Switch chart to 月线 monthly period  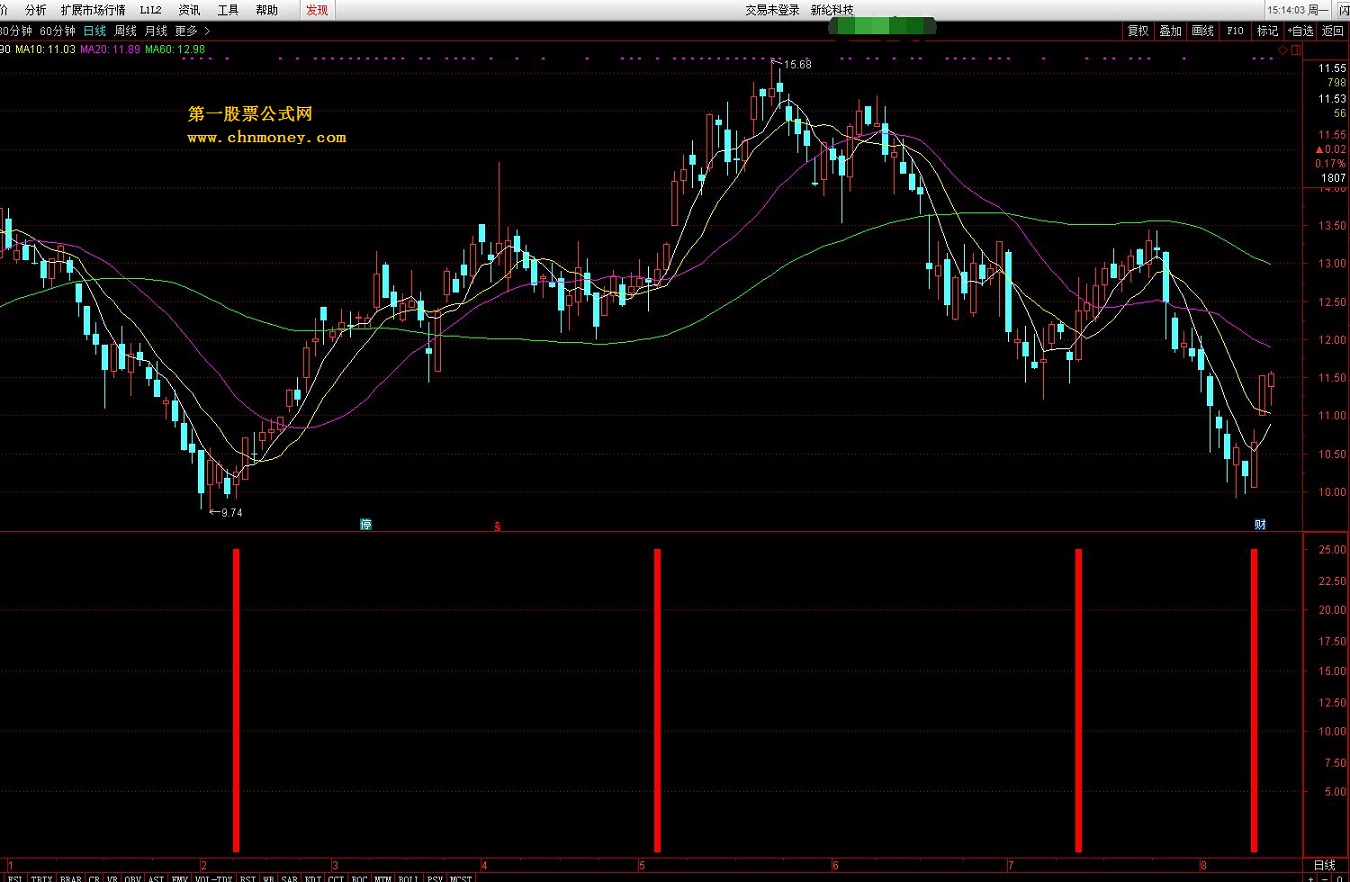click(x=156, y=31)
